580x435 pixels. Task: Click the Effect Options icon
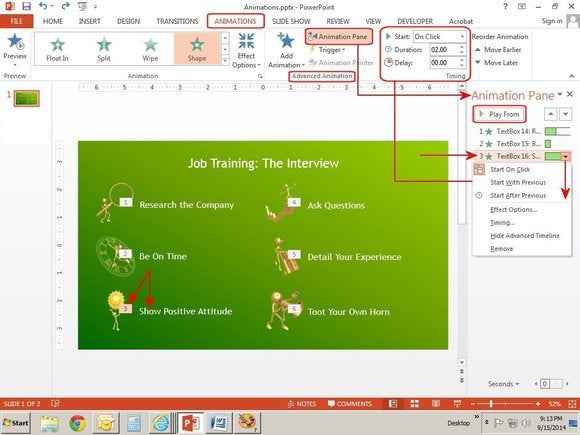pos(246,41)
